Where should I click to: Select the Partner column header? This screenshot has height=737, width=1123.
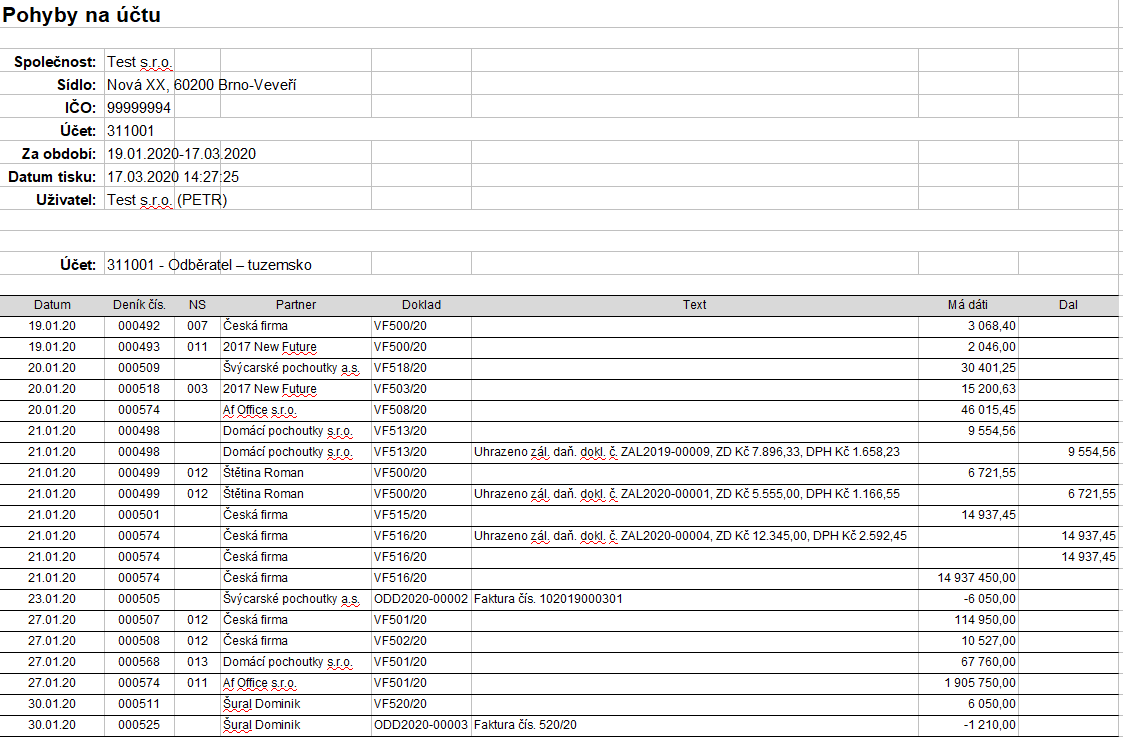click(x=296, y=305)
